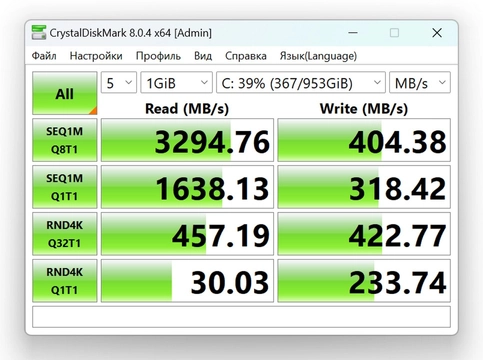Click the SEQ1M Q8T1 write value 404.38
Screen dimensions: 483x360
point(364,140)
